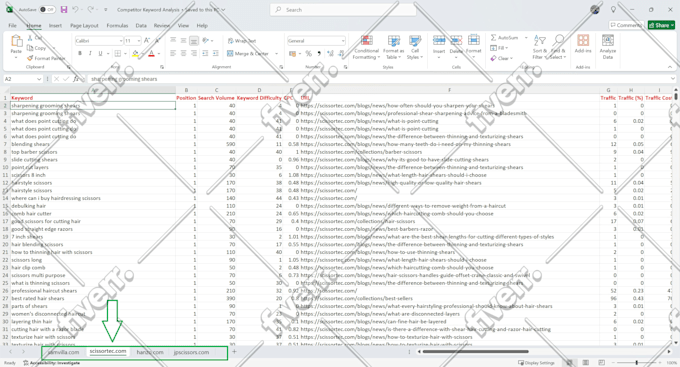Viewport: 680px width, 367px height.
Task: Open the Calibri font name dropdown
Action: point(121,41)
